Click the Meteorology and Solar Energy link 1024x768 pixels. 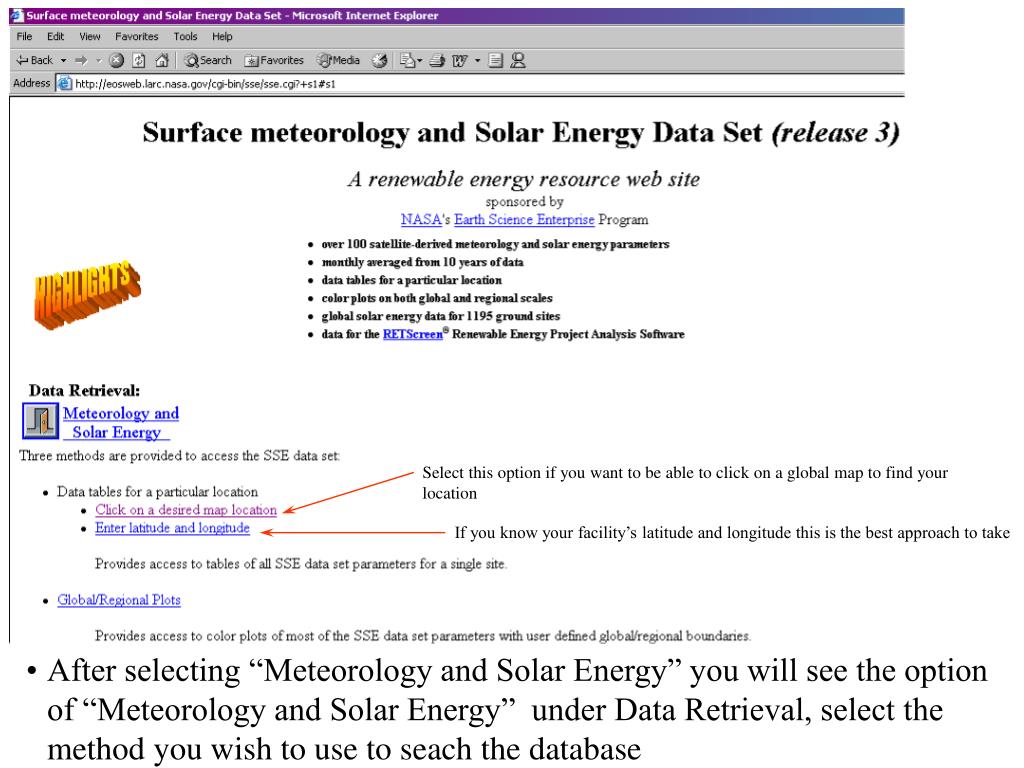pos(120,423)
